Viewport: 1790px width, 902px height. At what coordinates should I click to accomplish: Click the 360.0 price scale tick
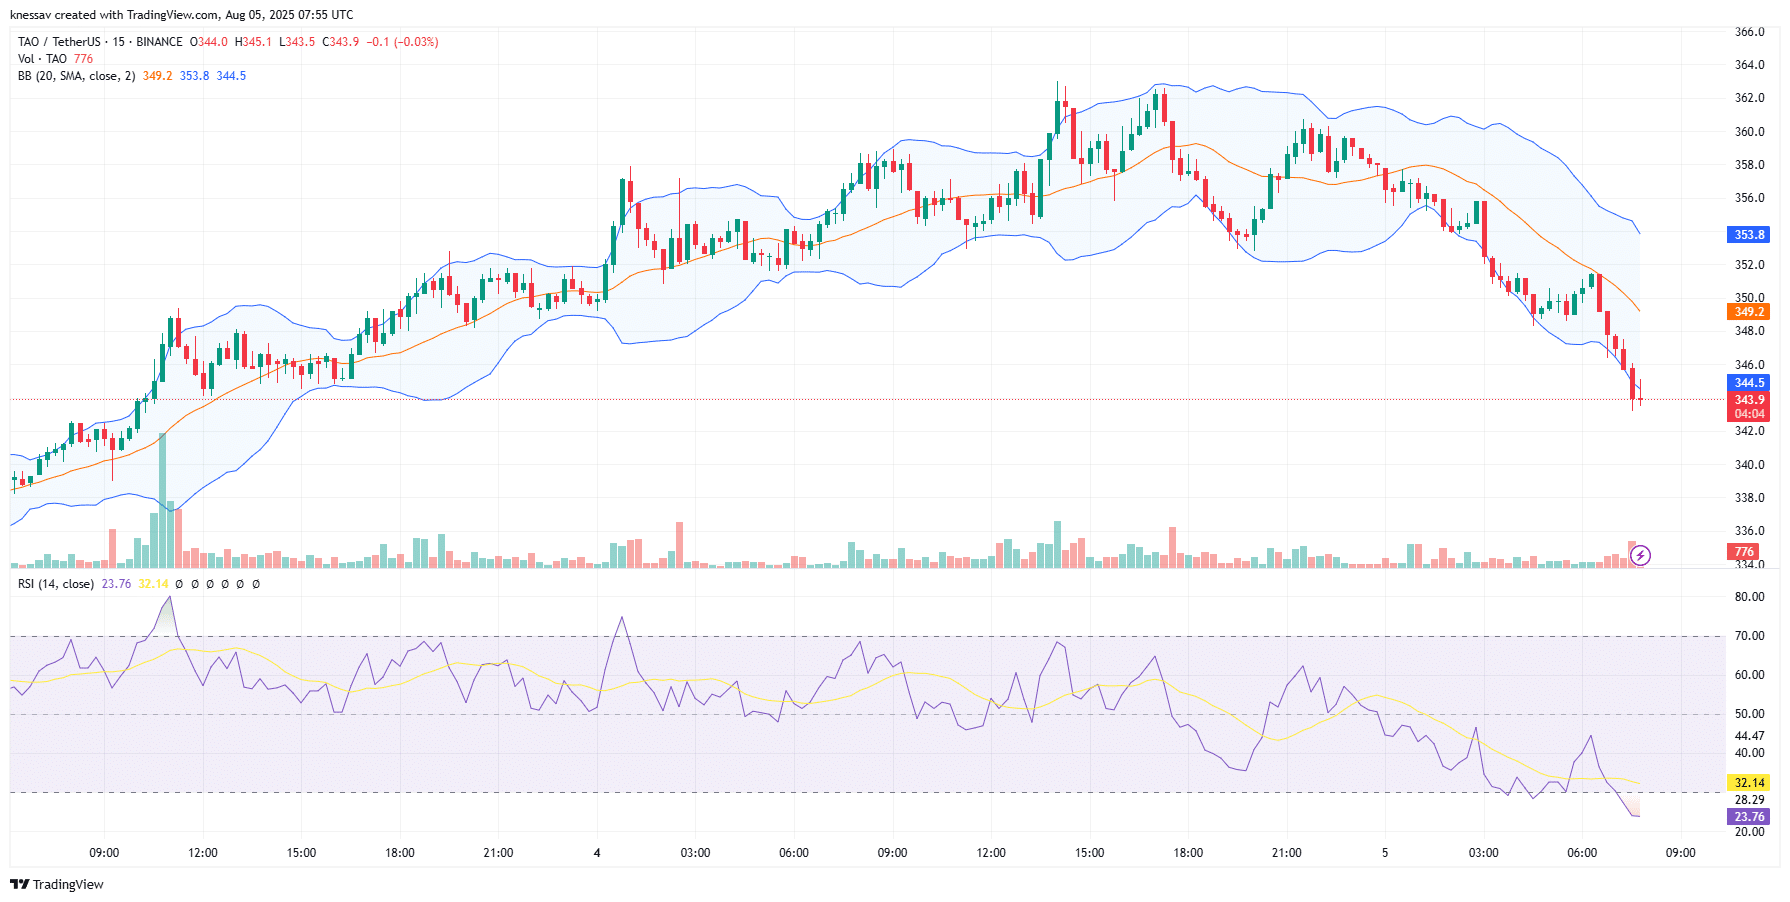[x=1749, y=132]
